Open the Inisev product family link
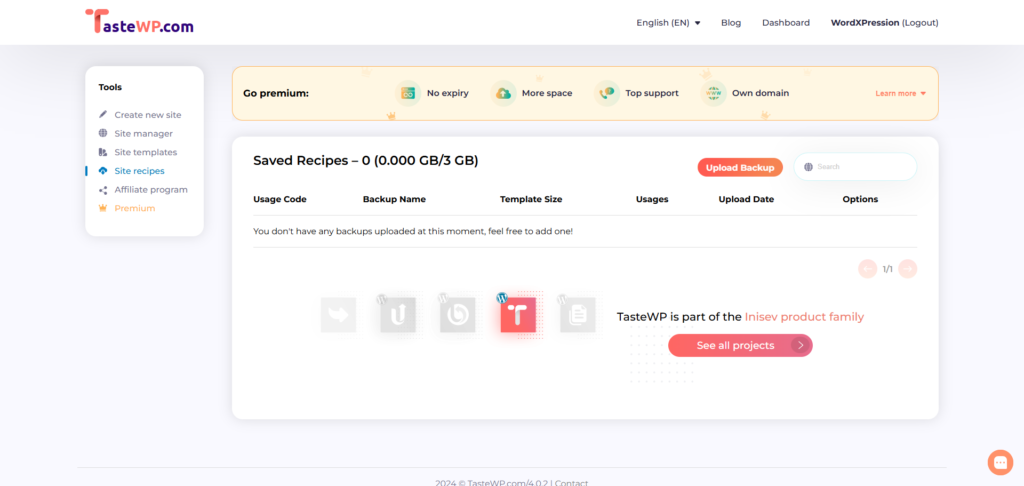Viewport: 1024px width, 486px height. [x=804, y=317]
